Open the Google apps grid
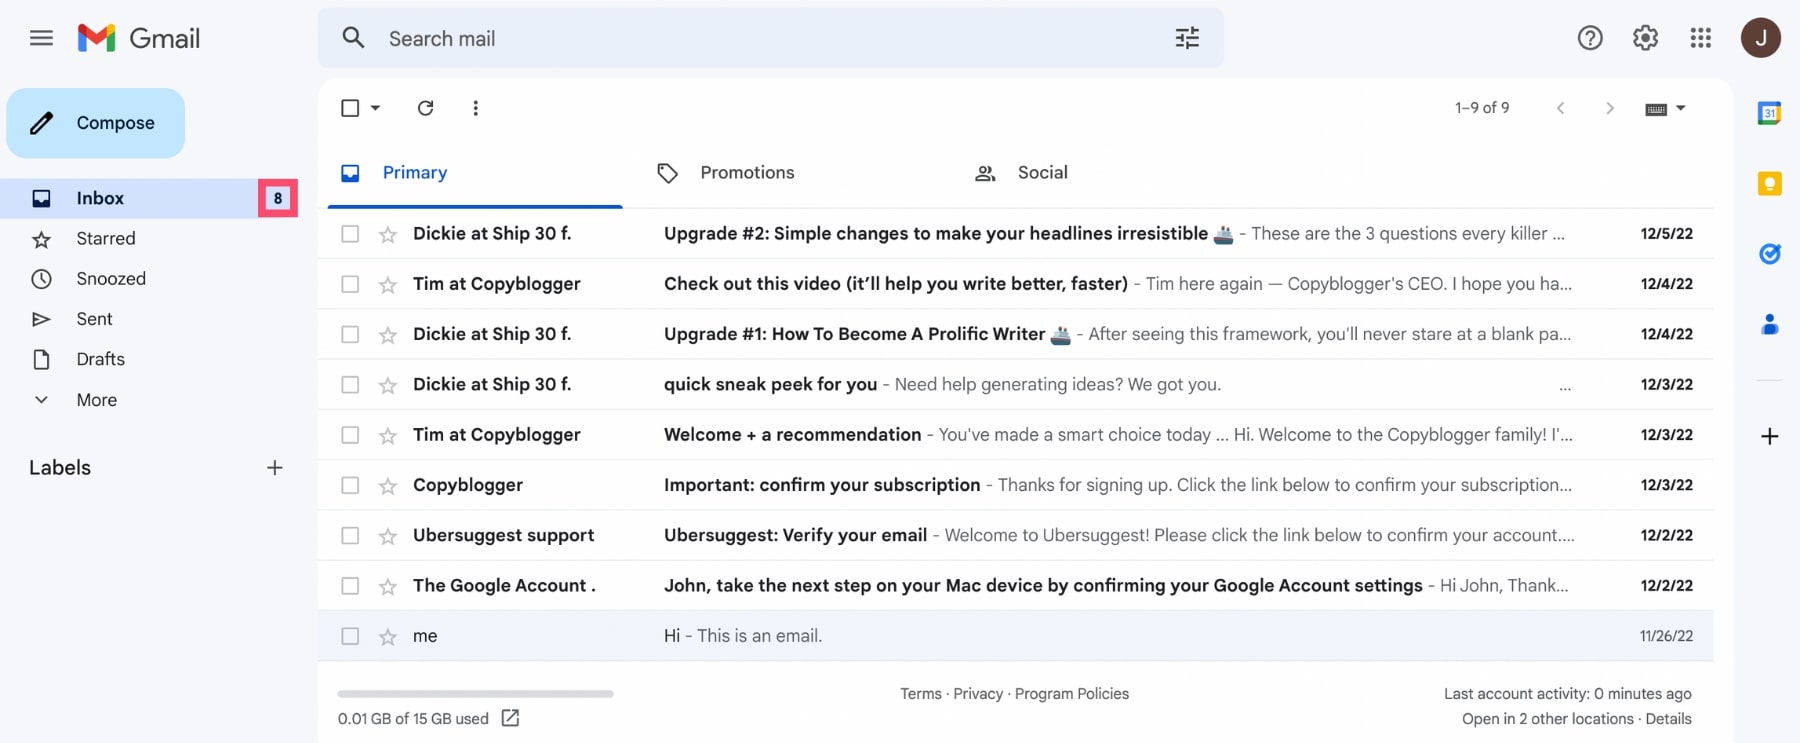 (1700, 38)
